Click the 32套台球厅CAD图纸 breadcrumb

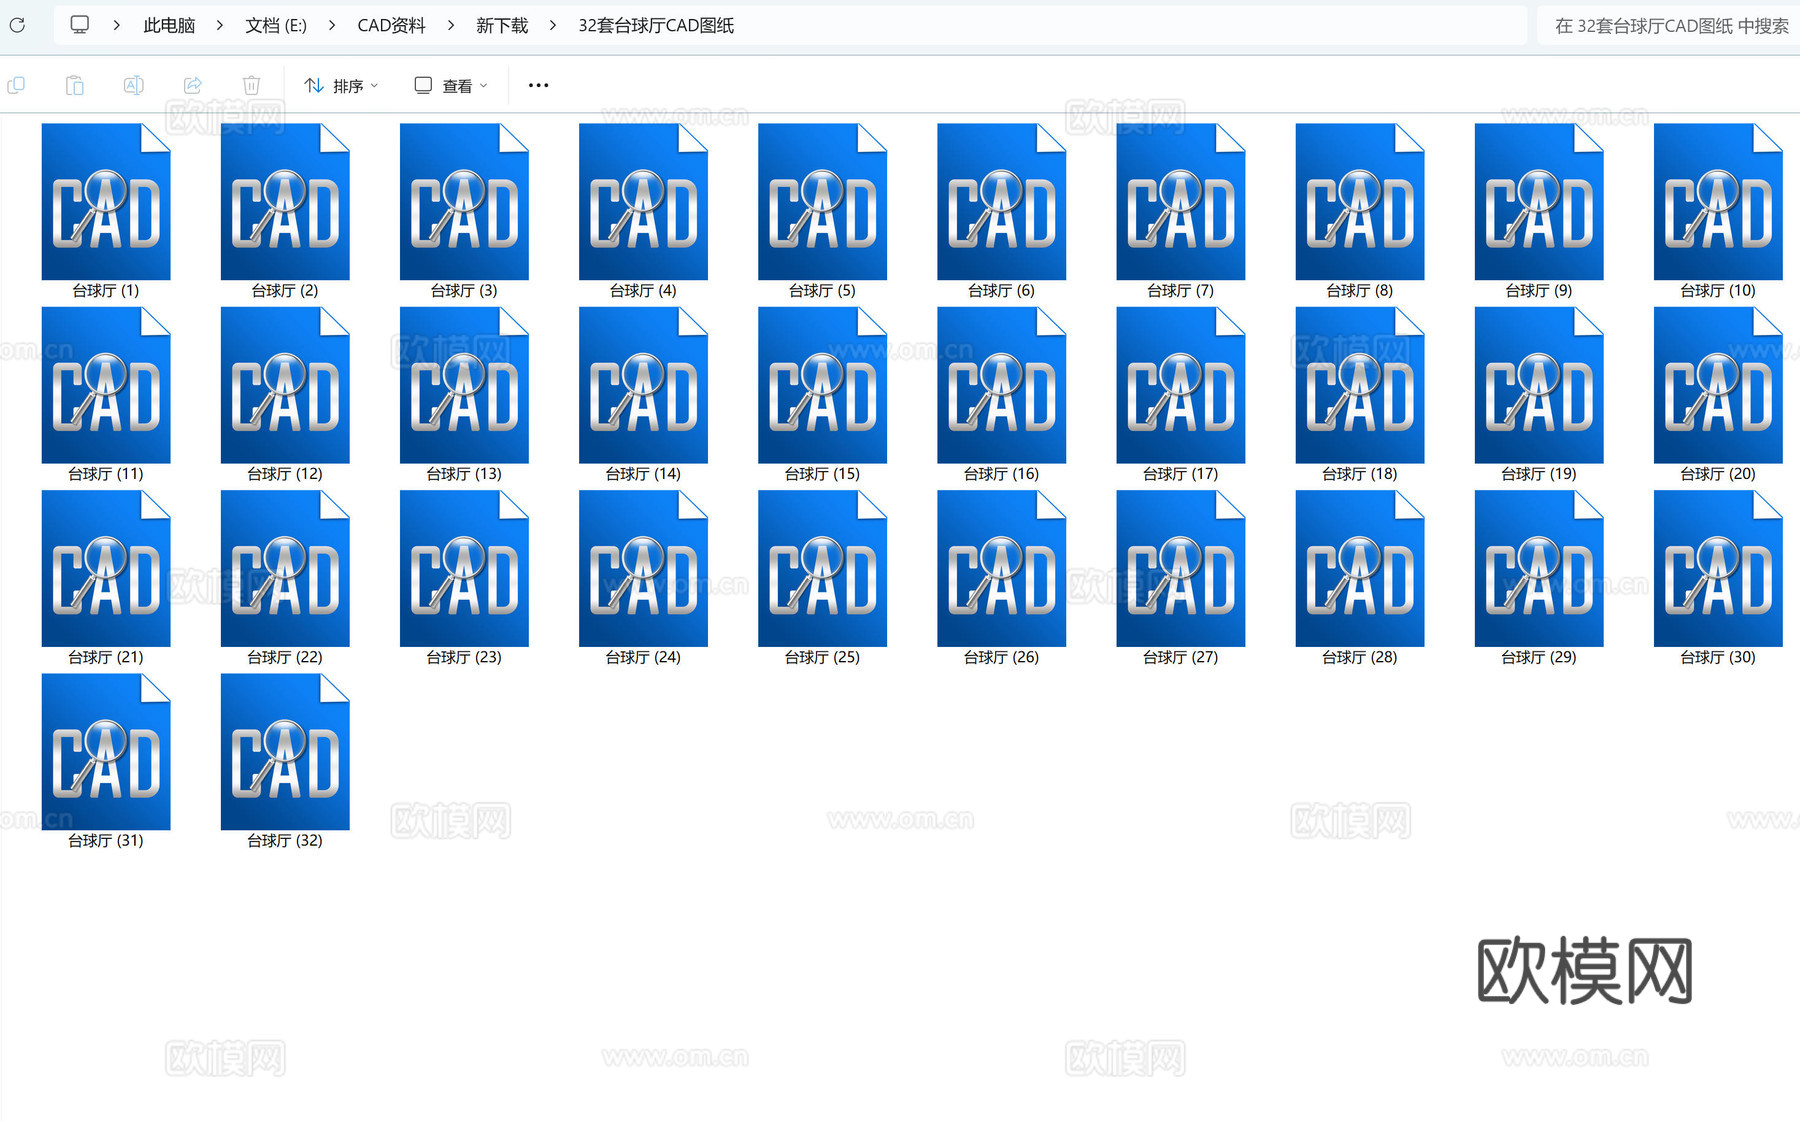pos(655,25)
